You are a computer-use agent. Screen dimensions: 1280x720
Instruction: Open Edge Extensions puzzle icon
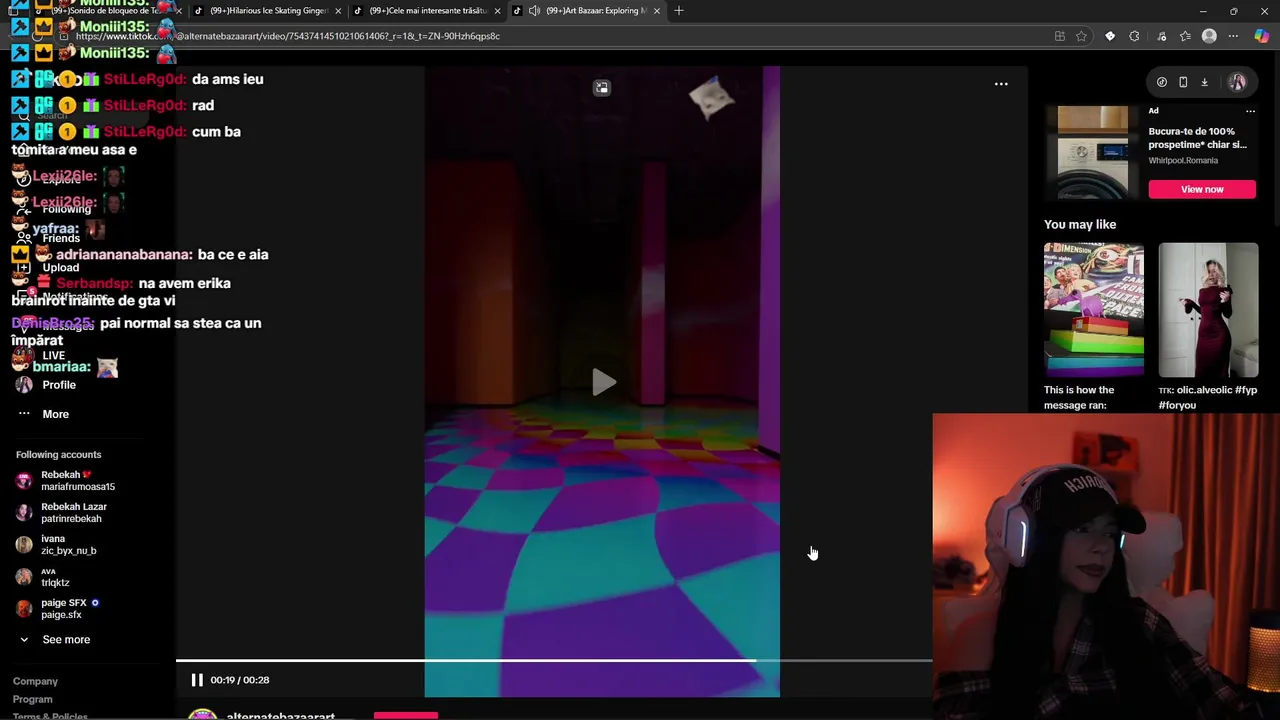(x=1134, y=36)
